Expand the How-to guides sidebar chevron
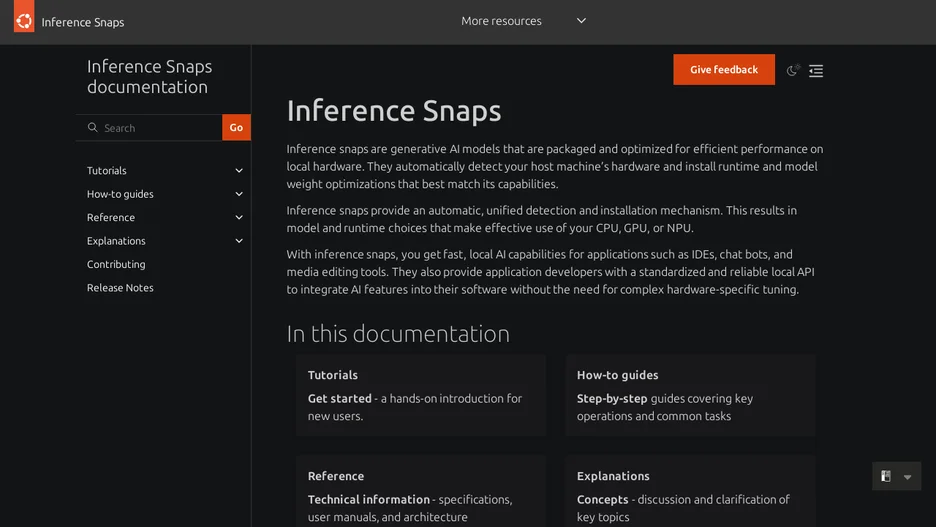936x527 pixels. 239,194
